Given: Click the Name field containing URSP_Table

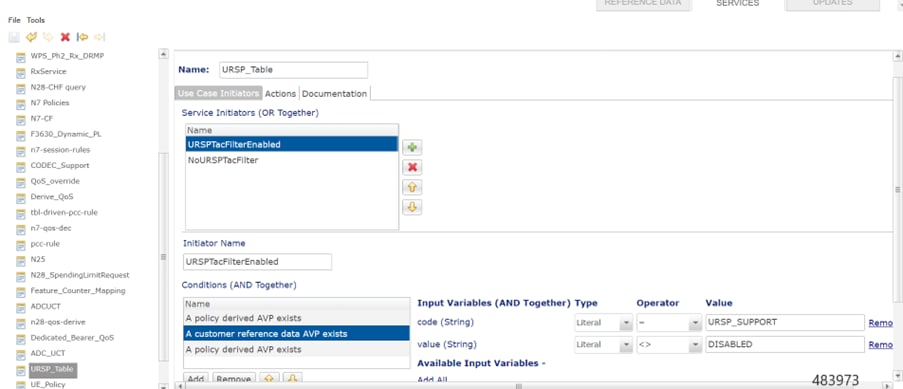Looking at the screenshot, I should click(293, 70).
